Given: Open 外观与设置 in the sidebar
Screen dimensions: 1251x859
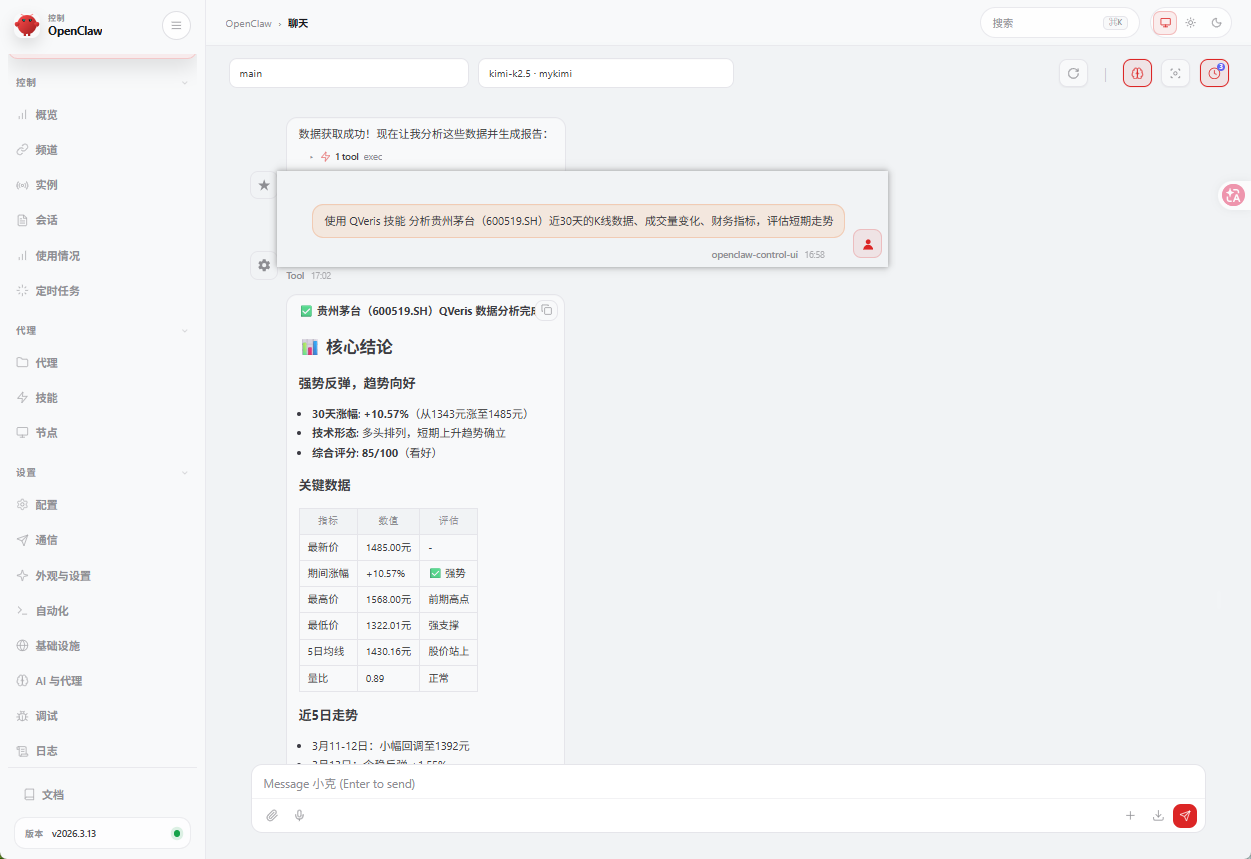Looking at the screenshot, I should (102, 576).
